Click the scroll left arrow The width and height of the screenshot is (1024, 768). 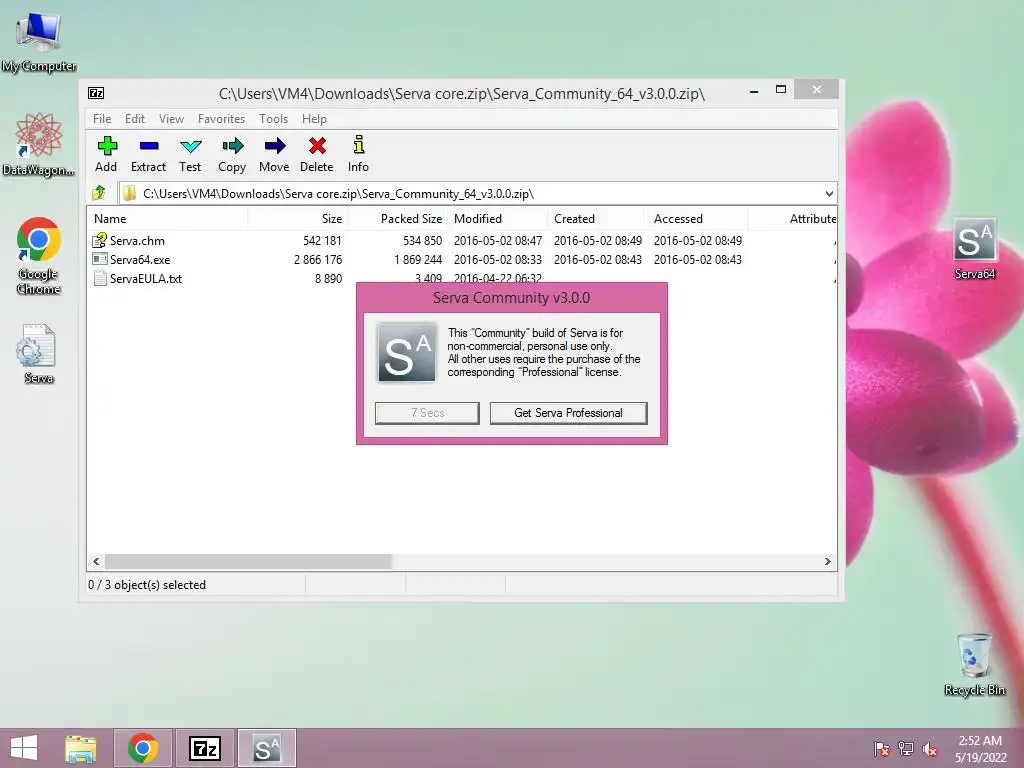pyautogui.click(x=97, y=562)
